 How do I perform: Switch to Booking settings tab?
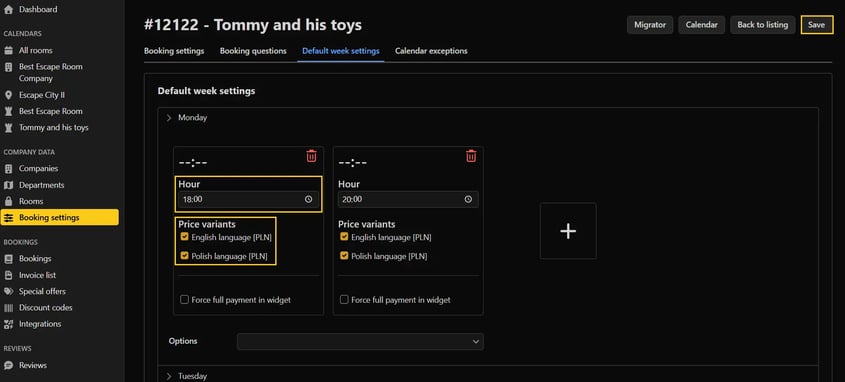click(x=174, y=51)
